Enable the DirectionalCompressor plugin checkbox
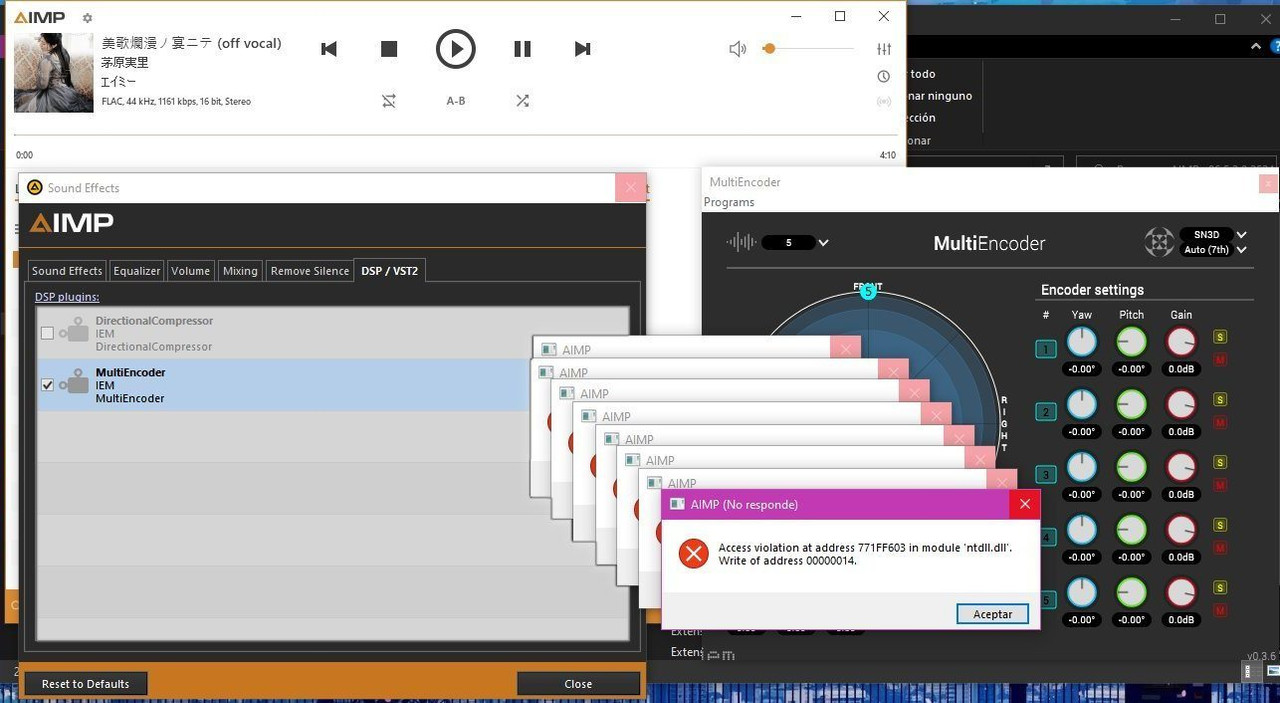Viewport: 1280px width, 703px height. tap(47, 333)
